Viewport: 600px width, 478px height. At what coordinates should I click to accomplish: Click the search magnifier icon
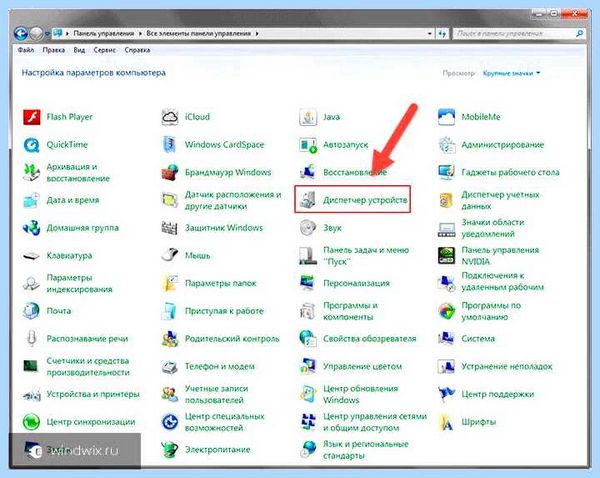tap(580, 34)
